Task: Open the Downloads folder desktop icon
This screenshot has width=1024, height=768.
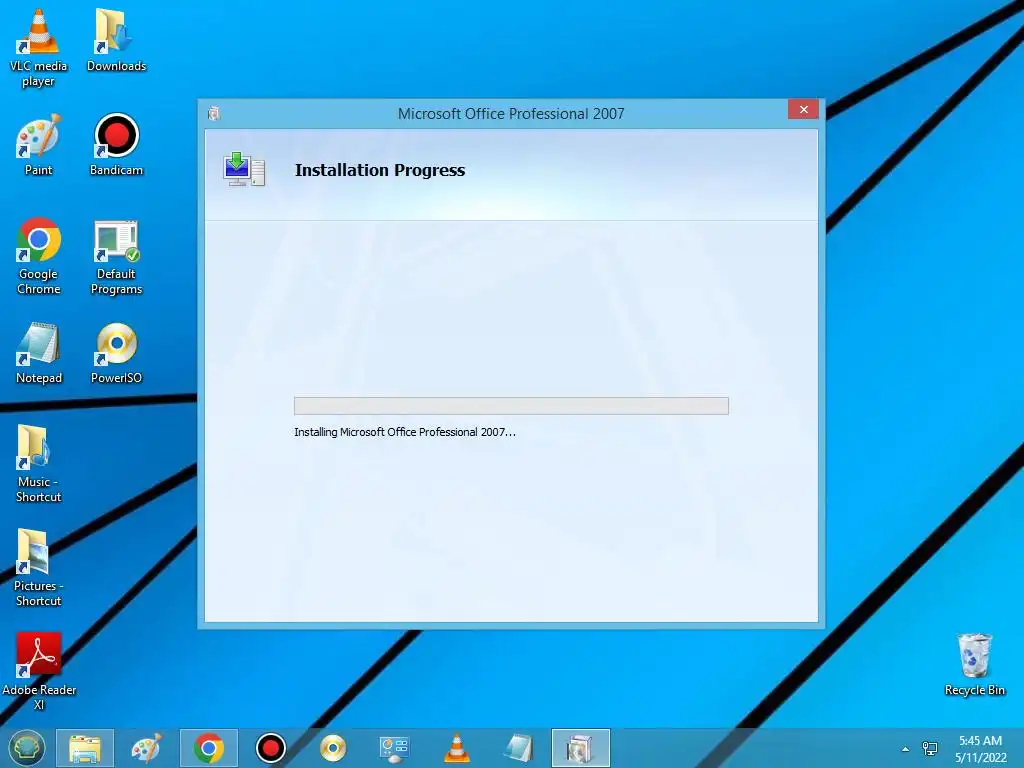Action: click(x=116, y=40)
